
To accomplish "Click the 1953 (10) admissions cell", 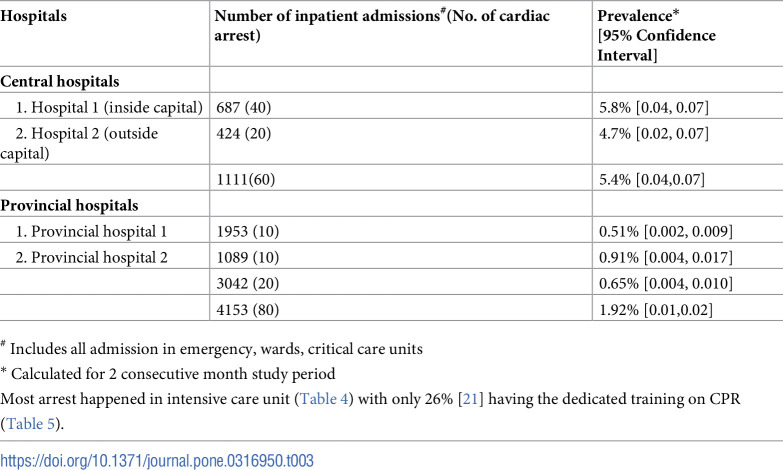I will 249,231.
